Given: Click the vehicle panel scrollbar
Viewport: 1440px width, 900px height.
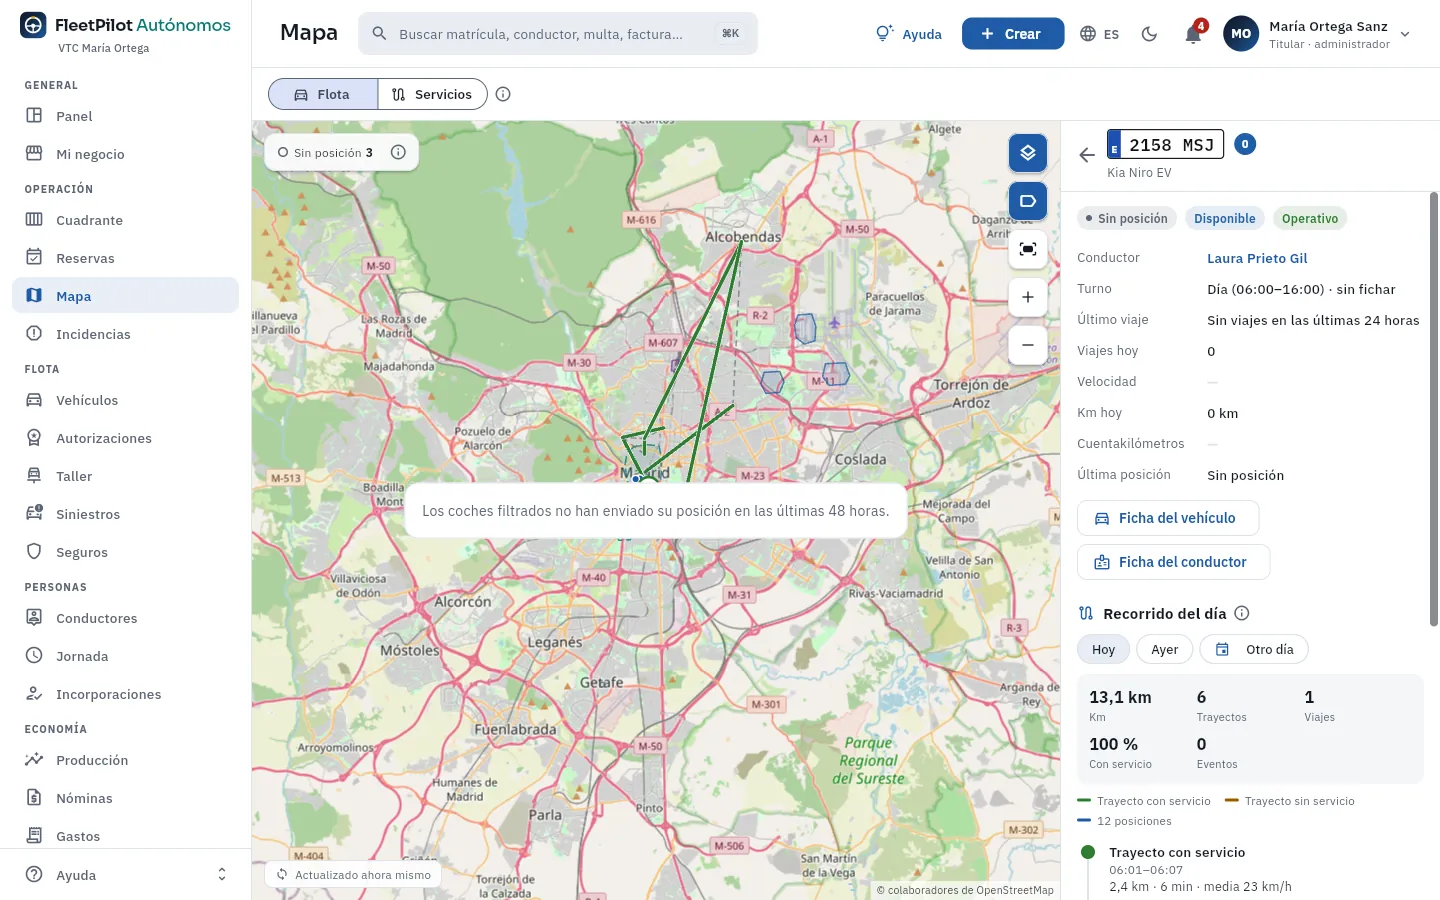Looking at the screenshot, I should (1433, 410).
